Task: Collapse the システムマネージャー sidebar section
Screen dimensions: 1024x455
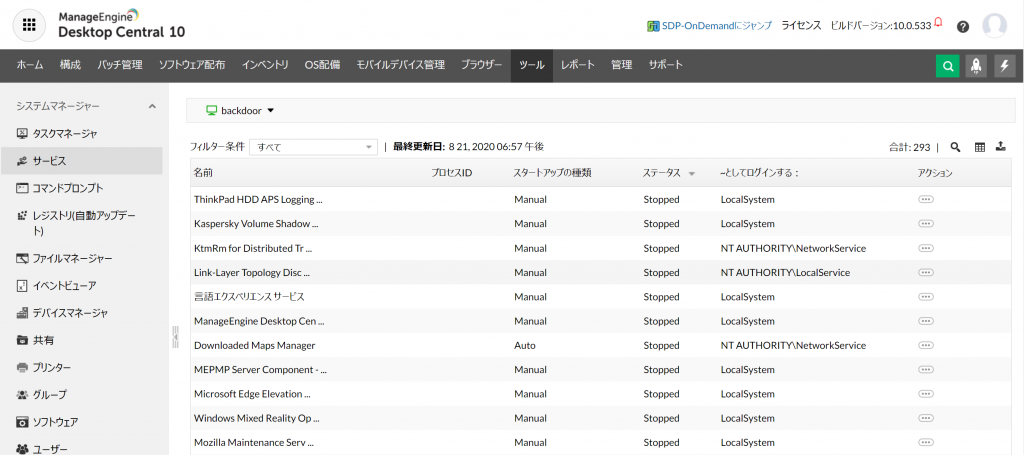Action: point(152,106)
